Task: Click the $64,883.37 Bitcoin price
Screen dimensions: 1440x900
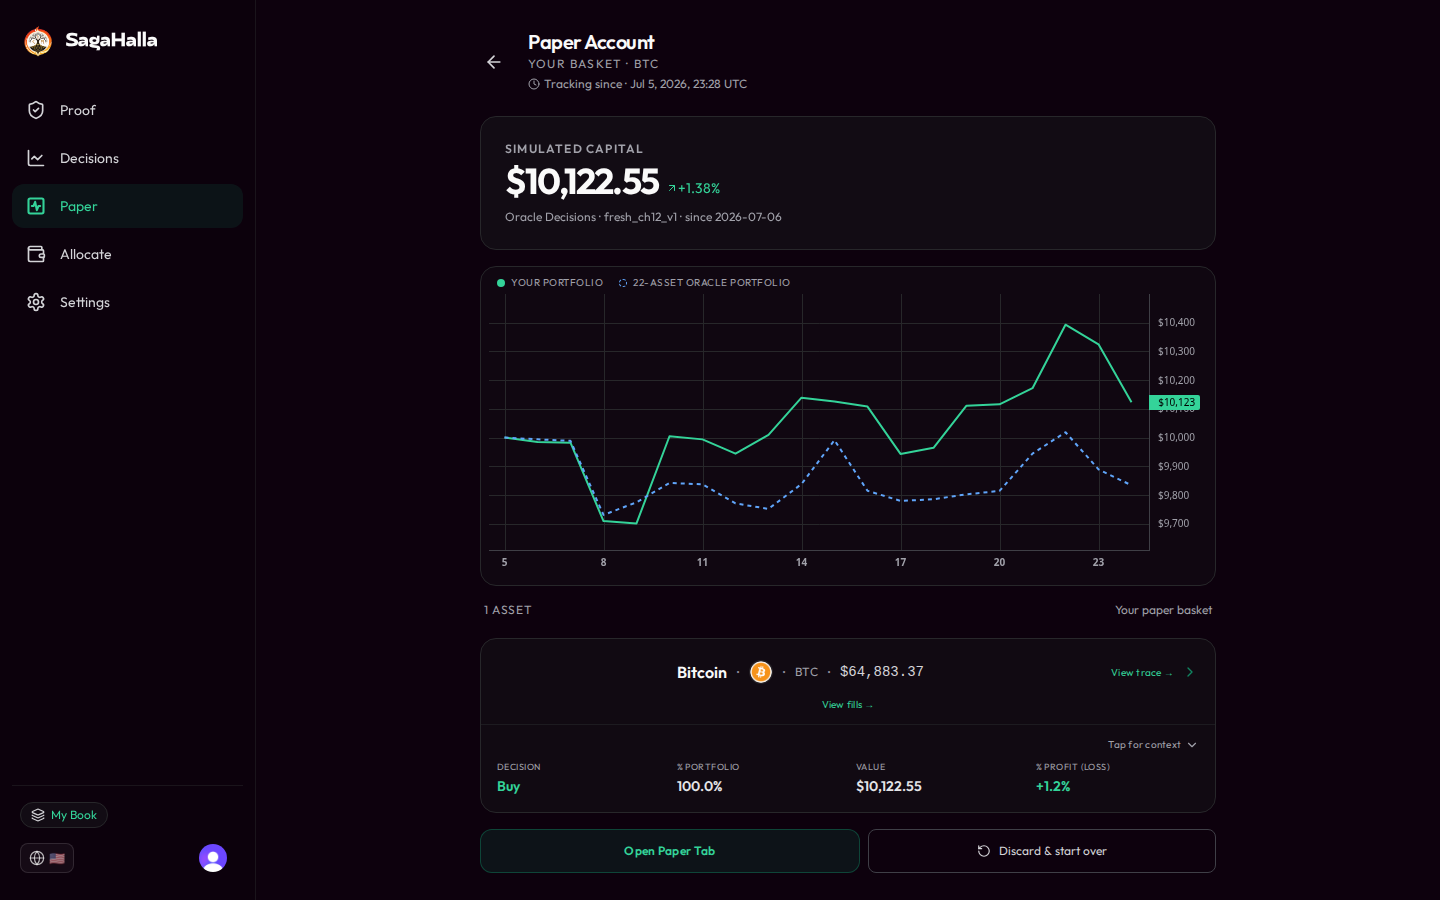Action: point(882,672)
